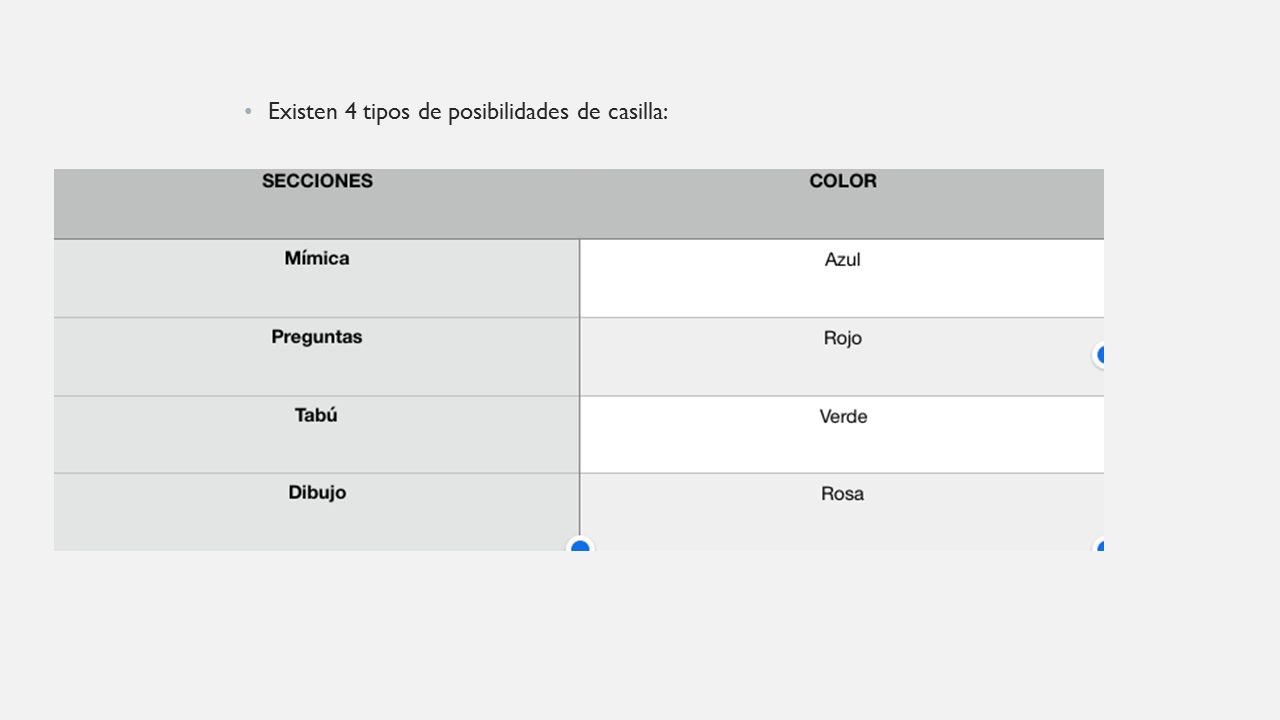The height and width of the screenshot is (720, 1280).
Task: Select the "Verde" color cell
Action: coord(842,435)
